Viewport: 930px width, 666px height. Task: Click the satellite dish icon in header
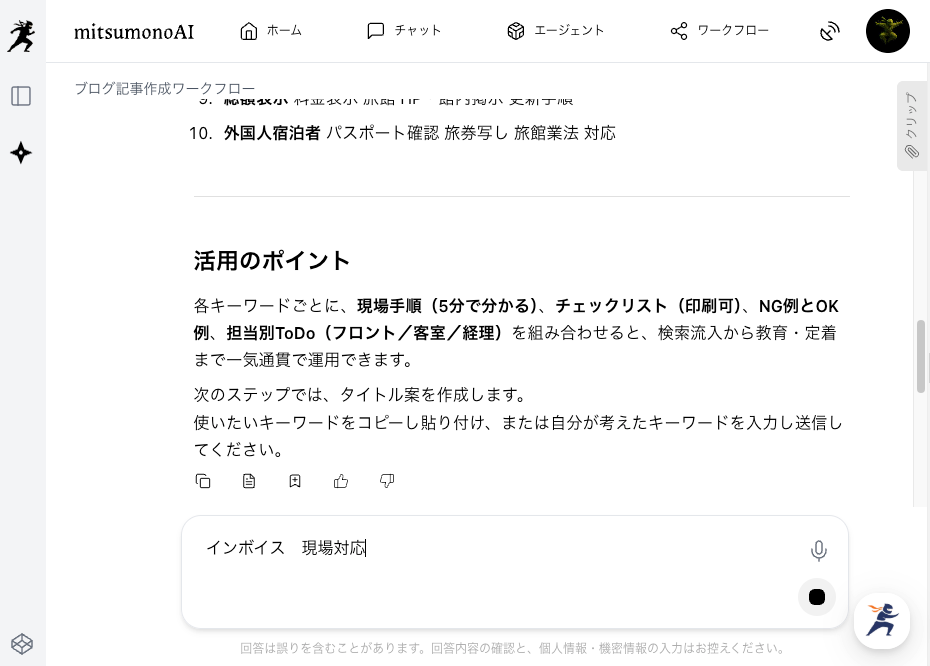pos(829,31)
